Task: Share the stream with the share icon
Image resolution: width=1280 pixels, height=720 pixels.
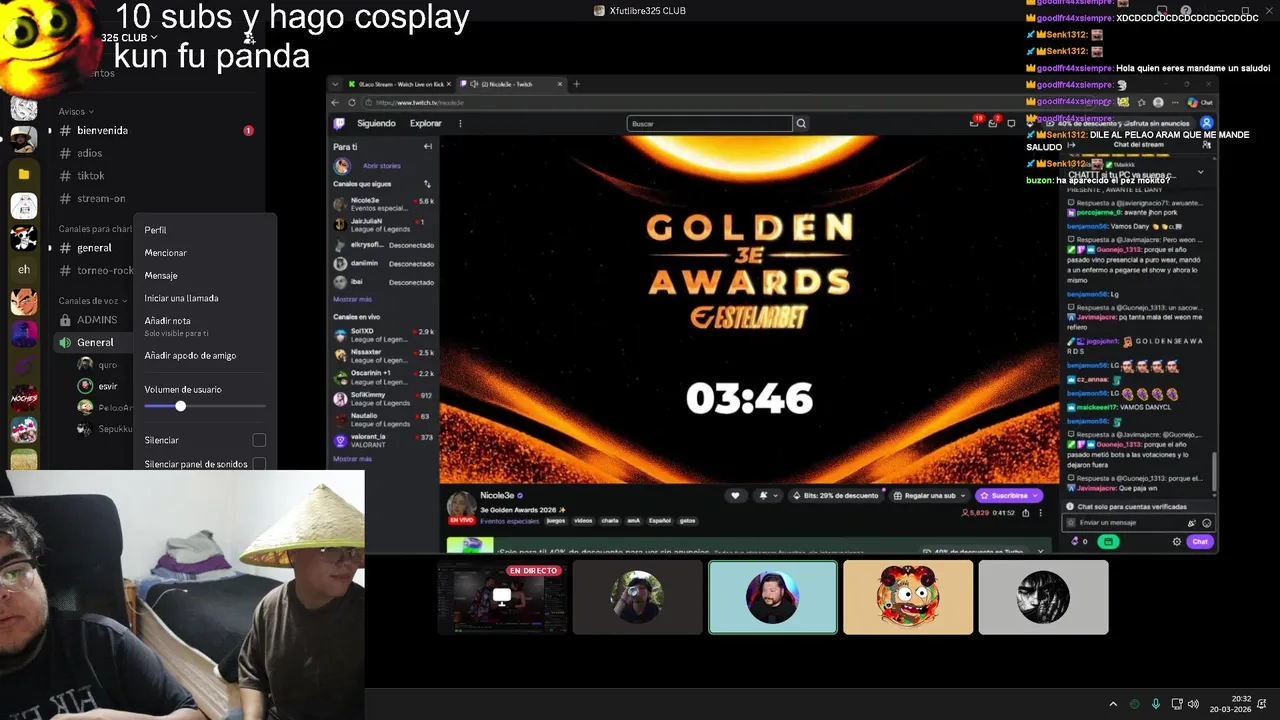Action: click(x=1026, y=513)
